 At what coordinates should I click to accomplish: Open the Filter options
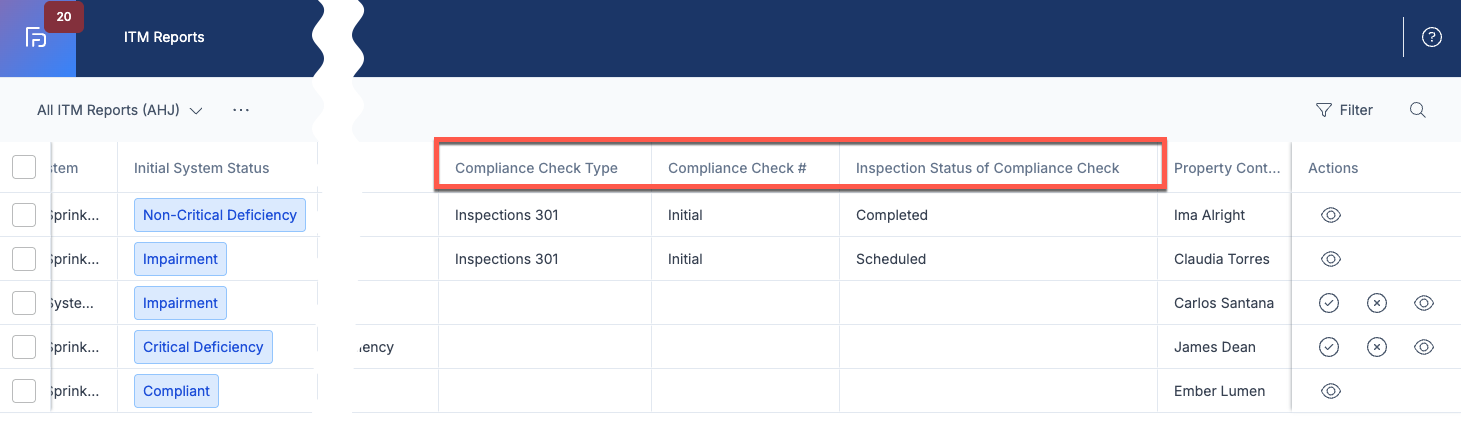[1344, 110]
